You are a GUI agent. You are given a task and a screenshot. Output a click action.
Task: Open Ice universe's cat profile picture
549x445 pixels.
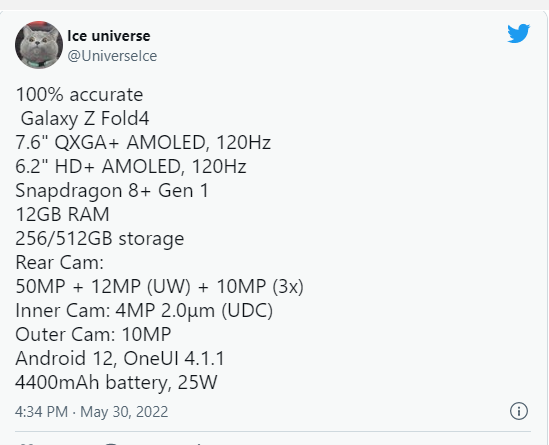39,45
